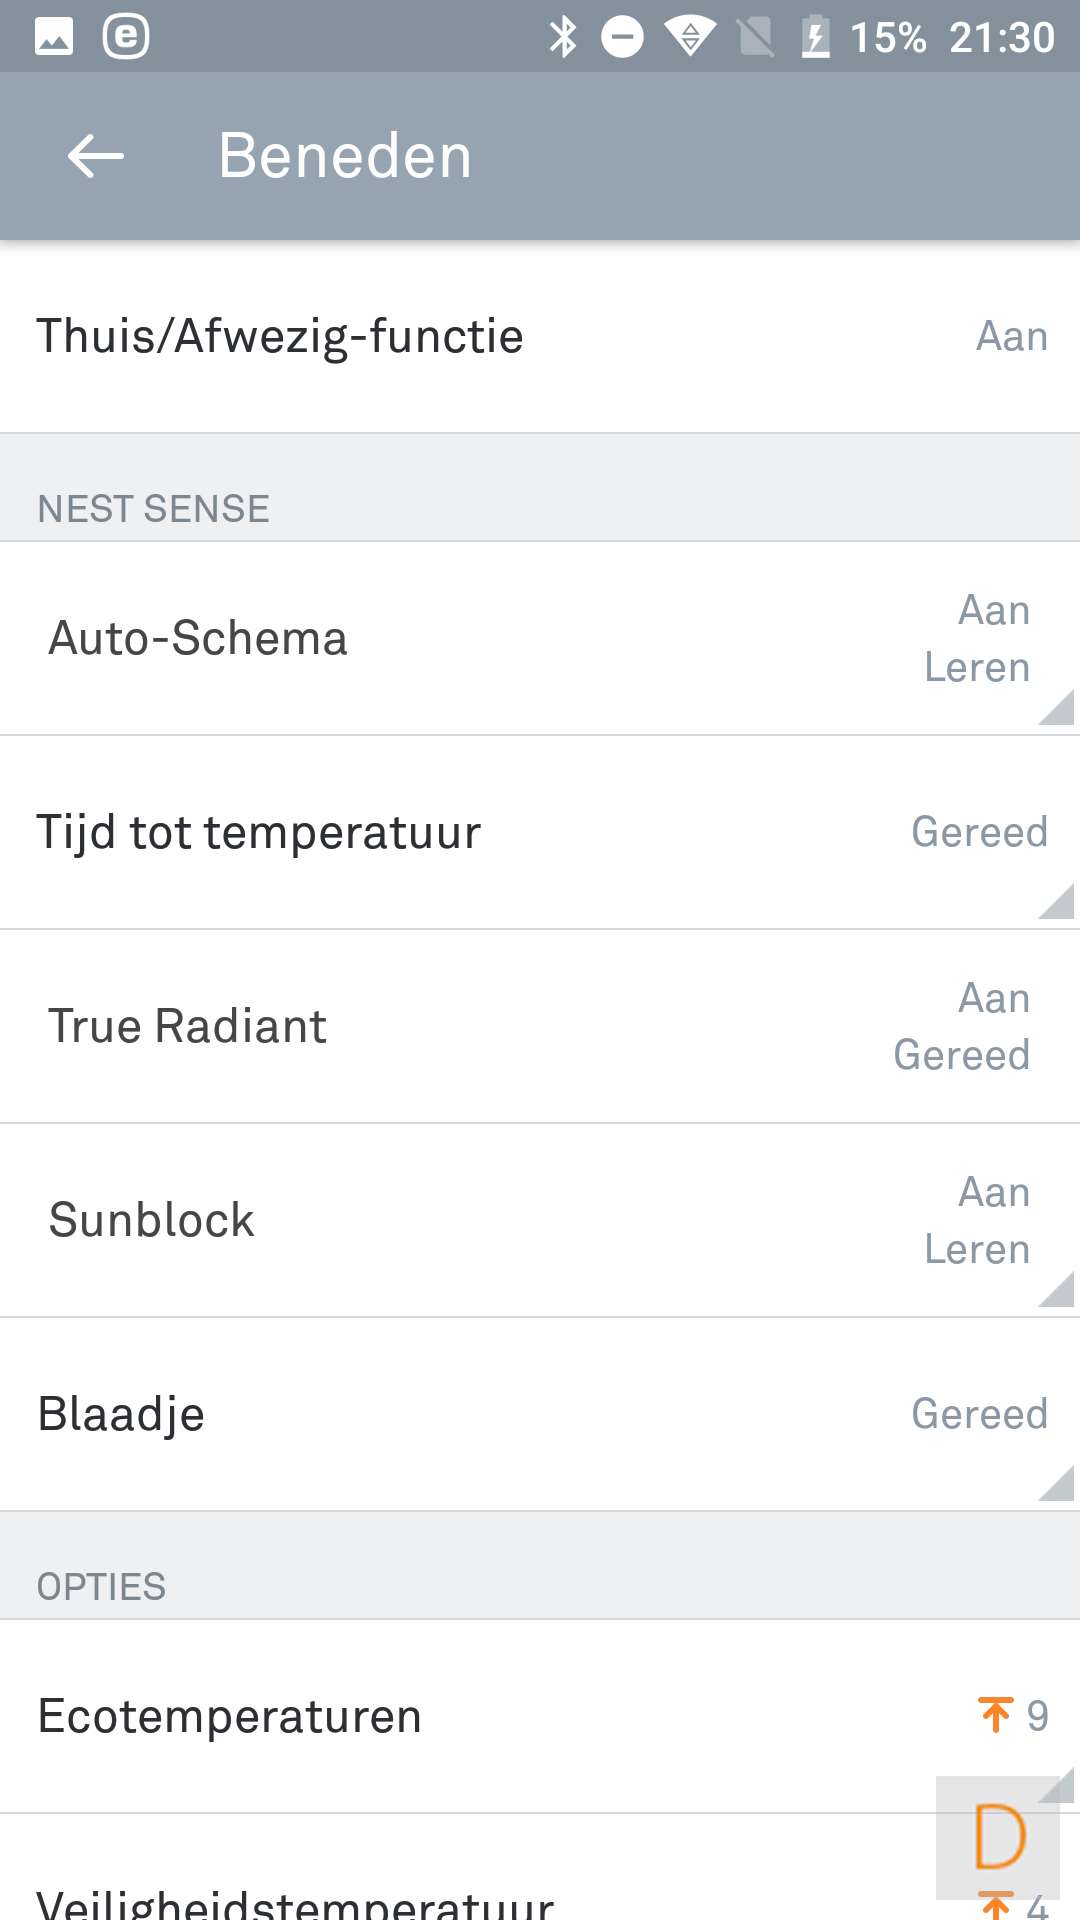Toggle Thuis/Afwezig-functie Aan setting
The height and width of the screenshot is (1920, 1080).
tap(1012, 337)
